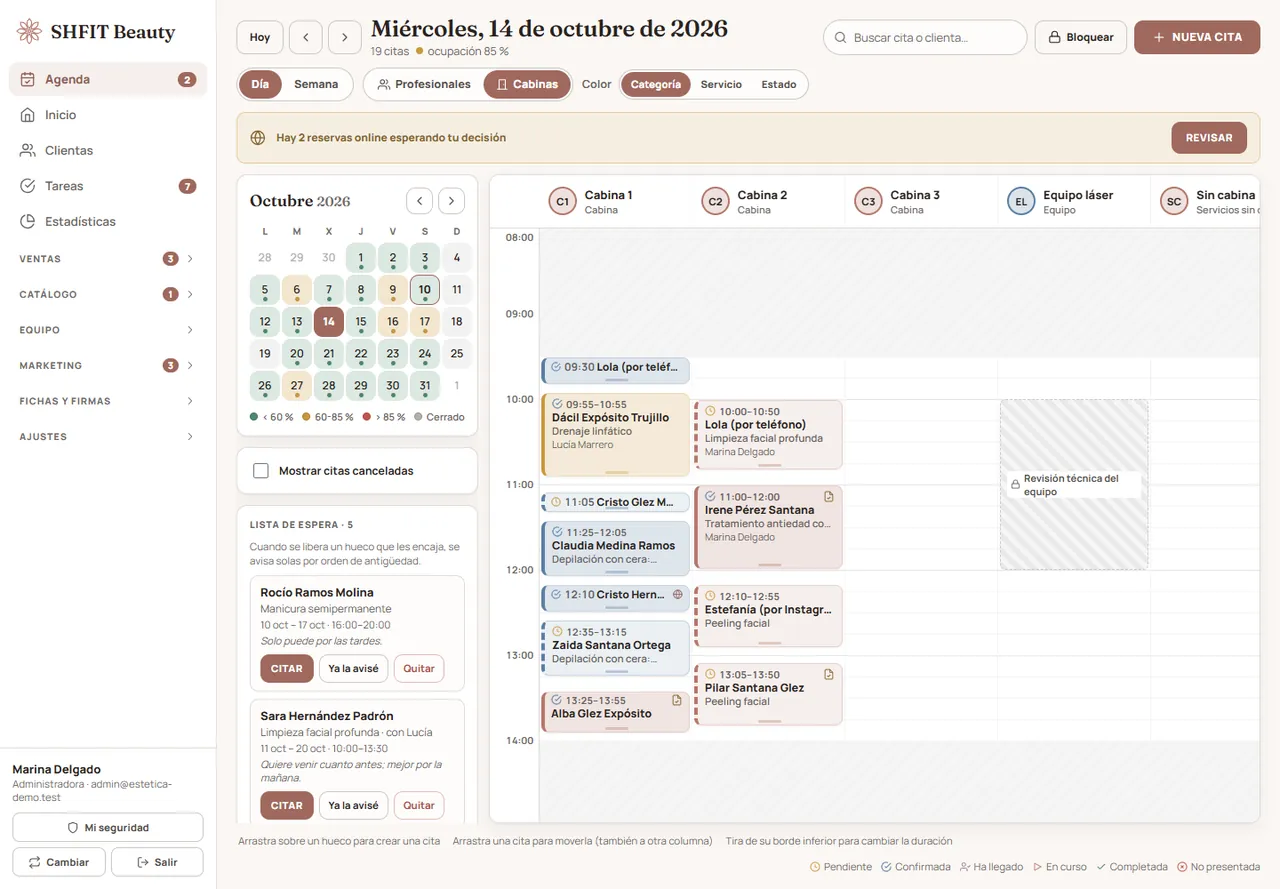Expand the Ventas sidebar section

[x=108, y=259]
